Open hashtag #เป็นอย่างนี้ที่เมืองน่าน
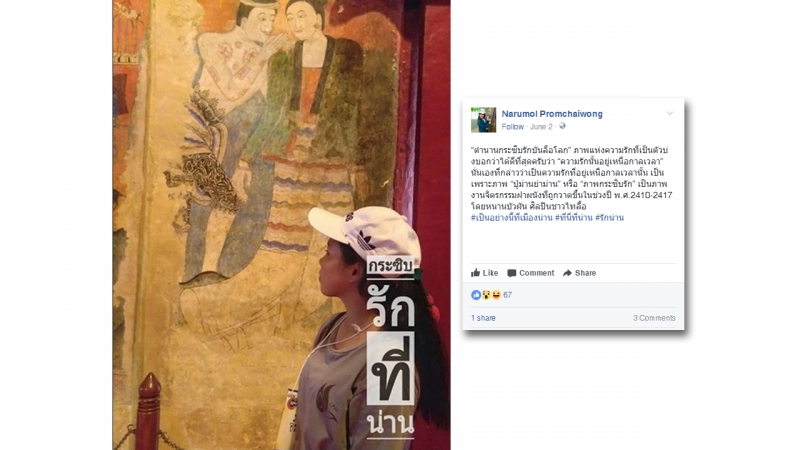The height and width of the screenshot is (450, 800). [511, 218]
